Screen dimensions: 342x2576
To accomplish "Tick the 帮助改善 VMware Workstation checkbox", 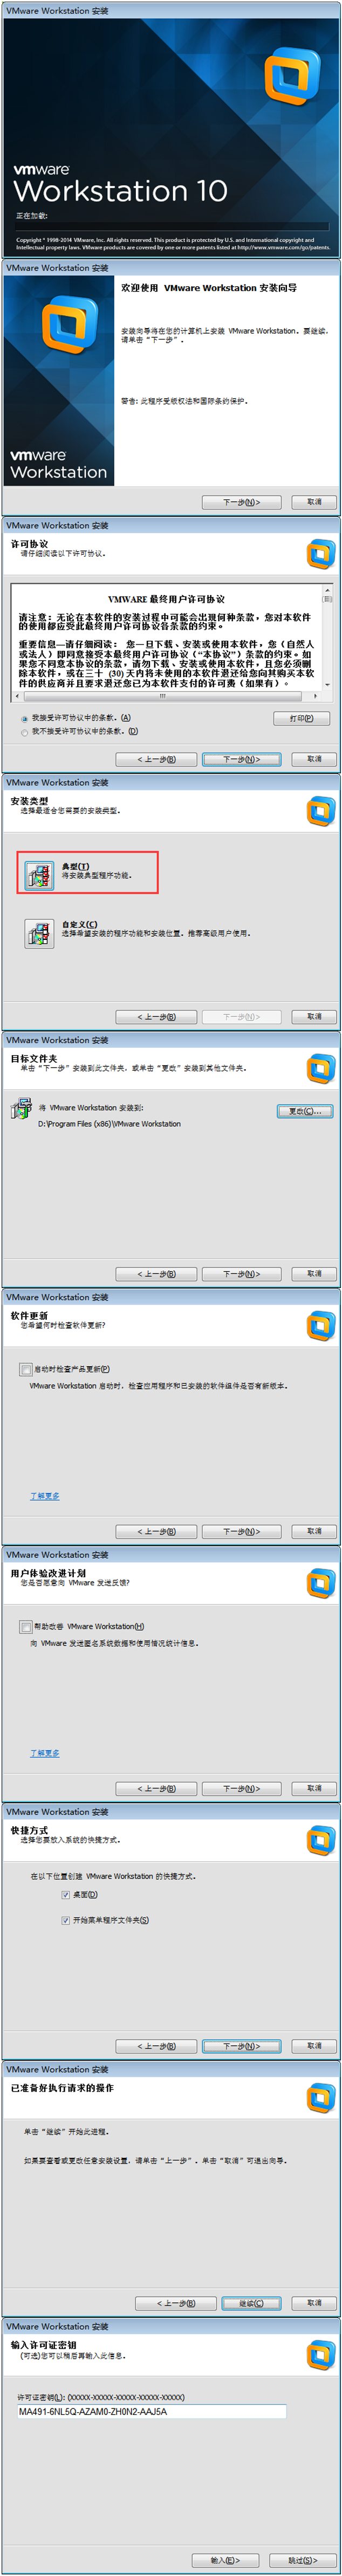I will point(26,1626).
